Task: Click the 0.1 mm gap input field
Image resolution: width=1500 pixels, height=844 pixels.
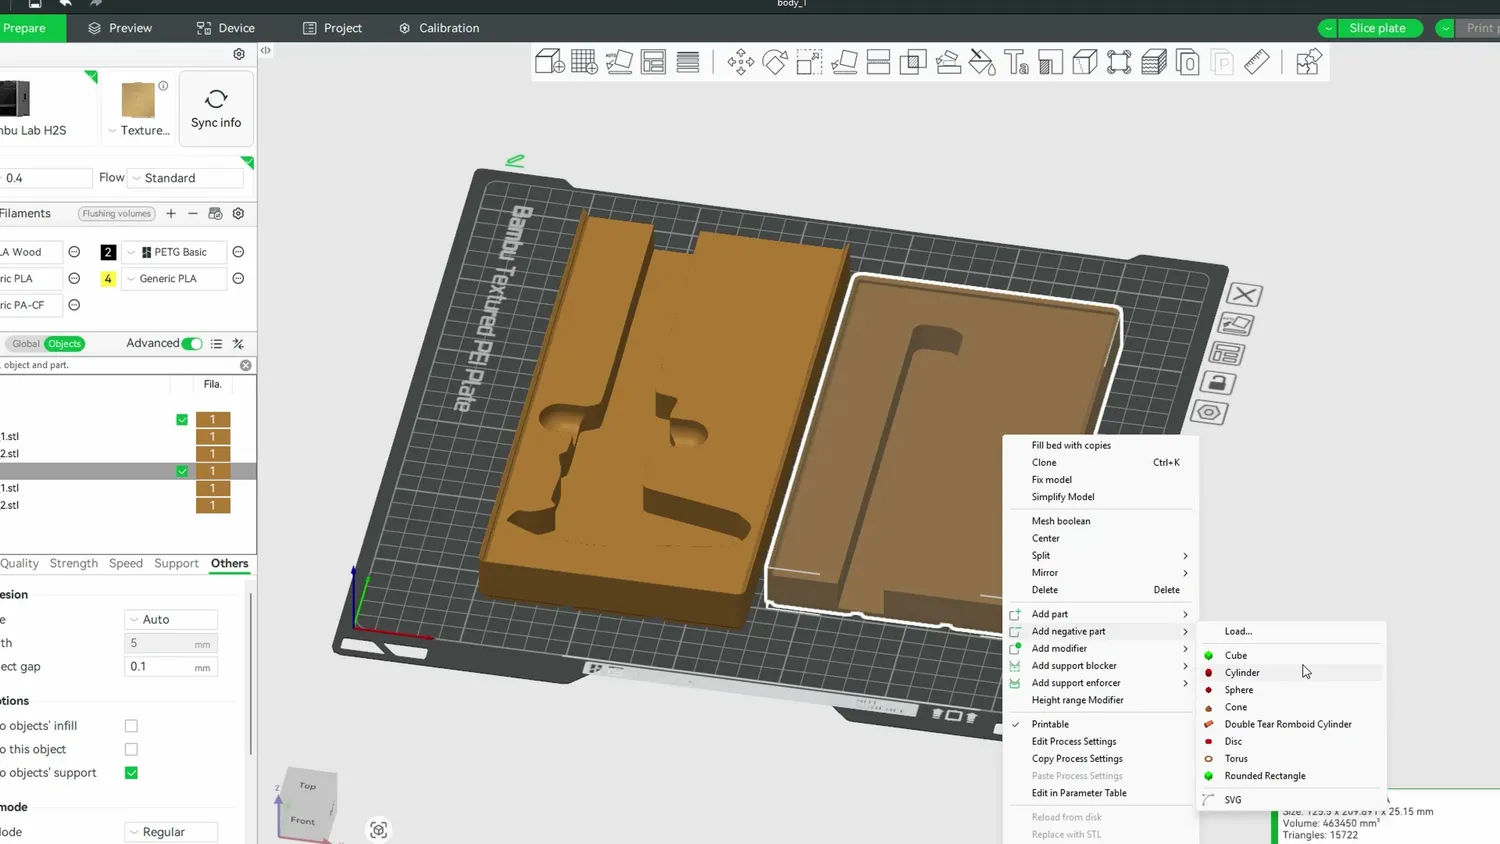Action: (170, 667)
